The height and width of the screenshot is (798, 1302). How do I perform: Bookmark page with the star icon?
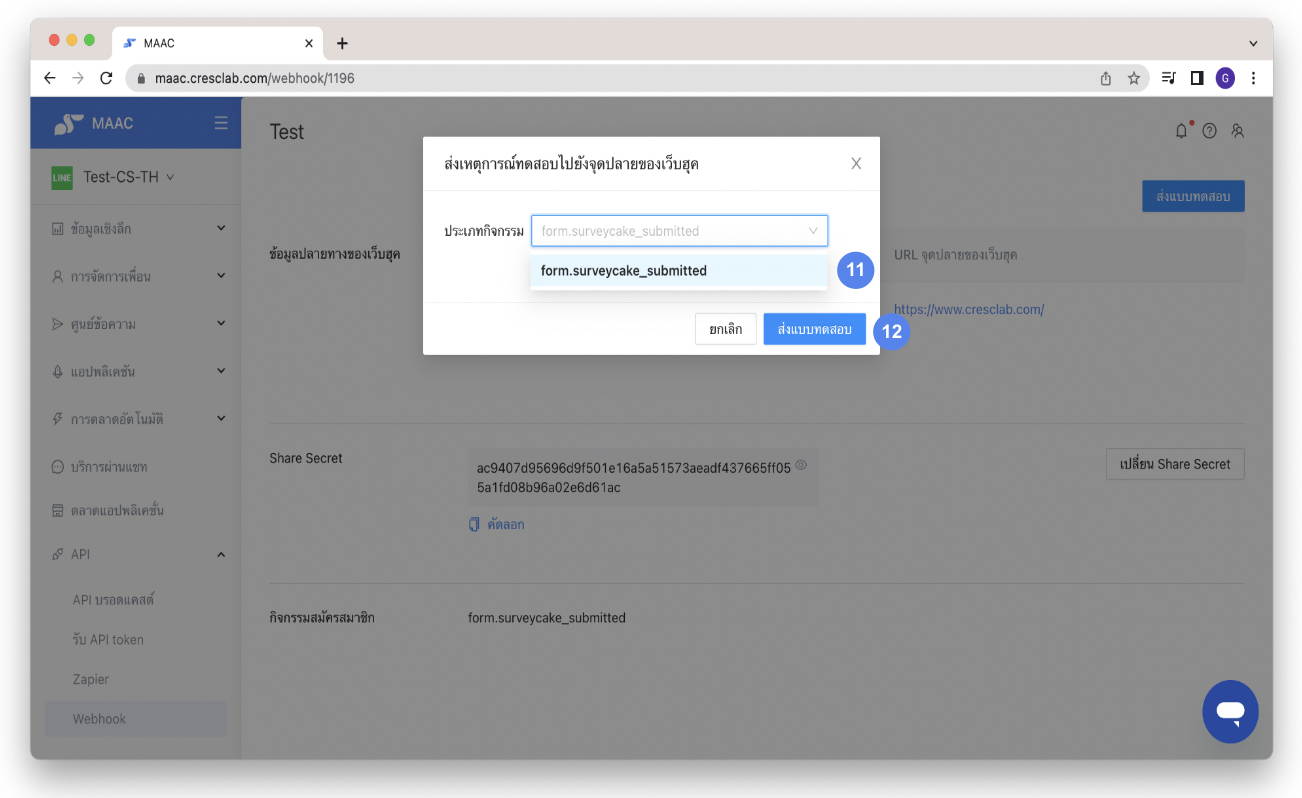1134,78
